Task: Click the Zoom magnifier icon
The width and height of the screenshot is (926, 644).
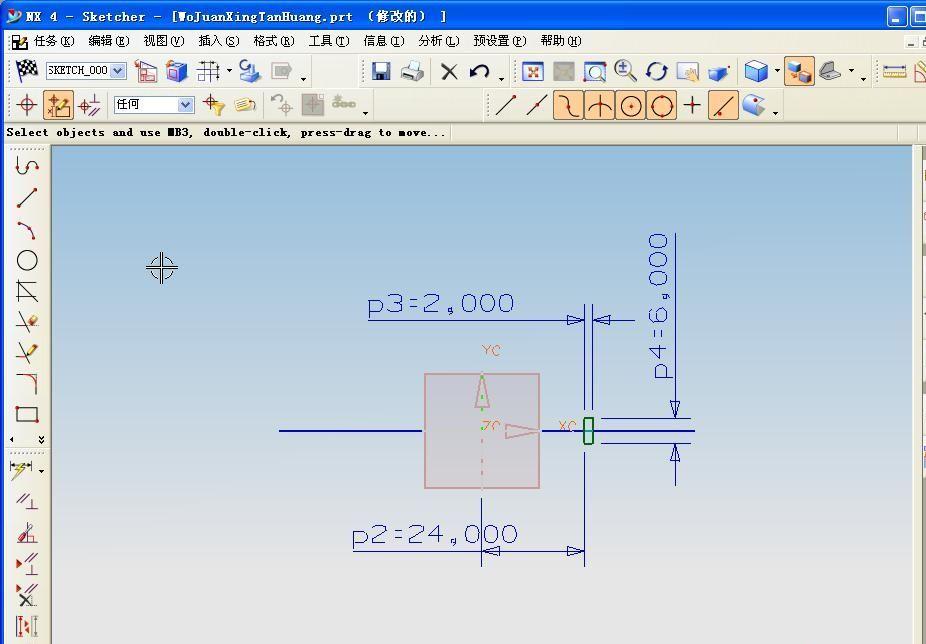Action: click(x=626, y=71)
